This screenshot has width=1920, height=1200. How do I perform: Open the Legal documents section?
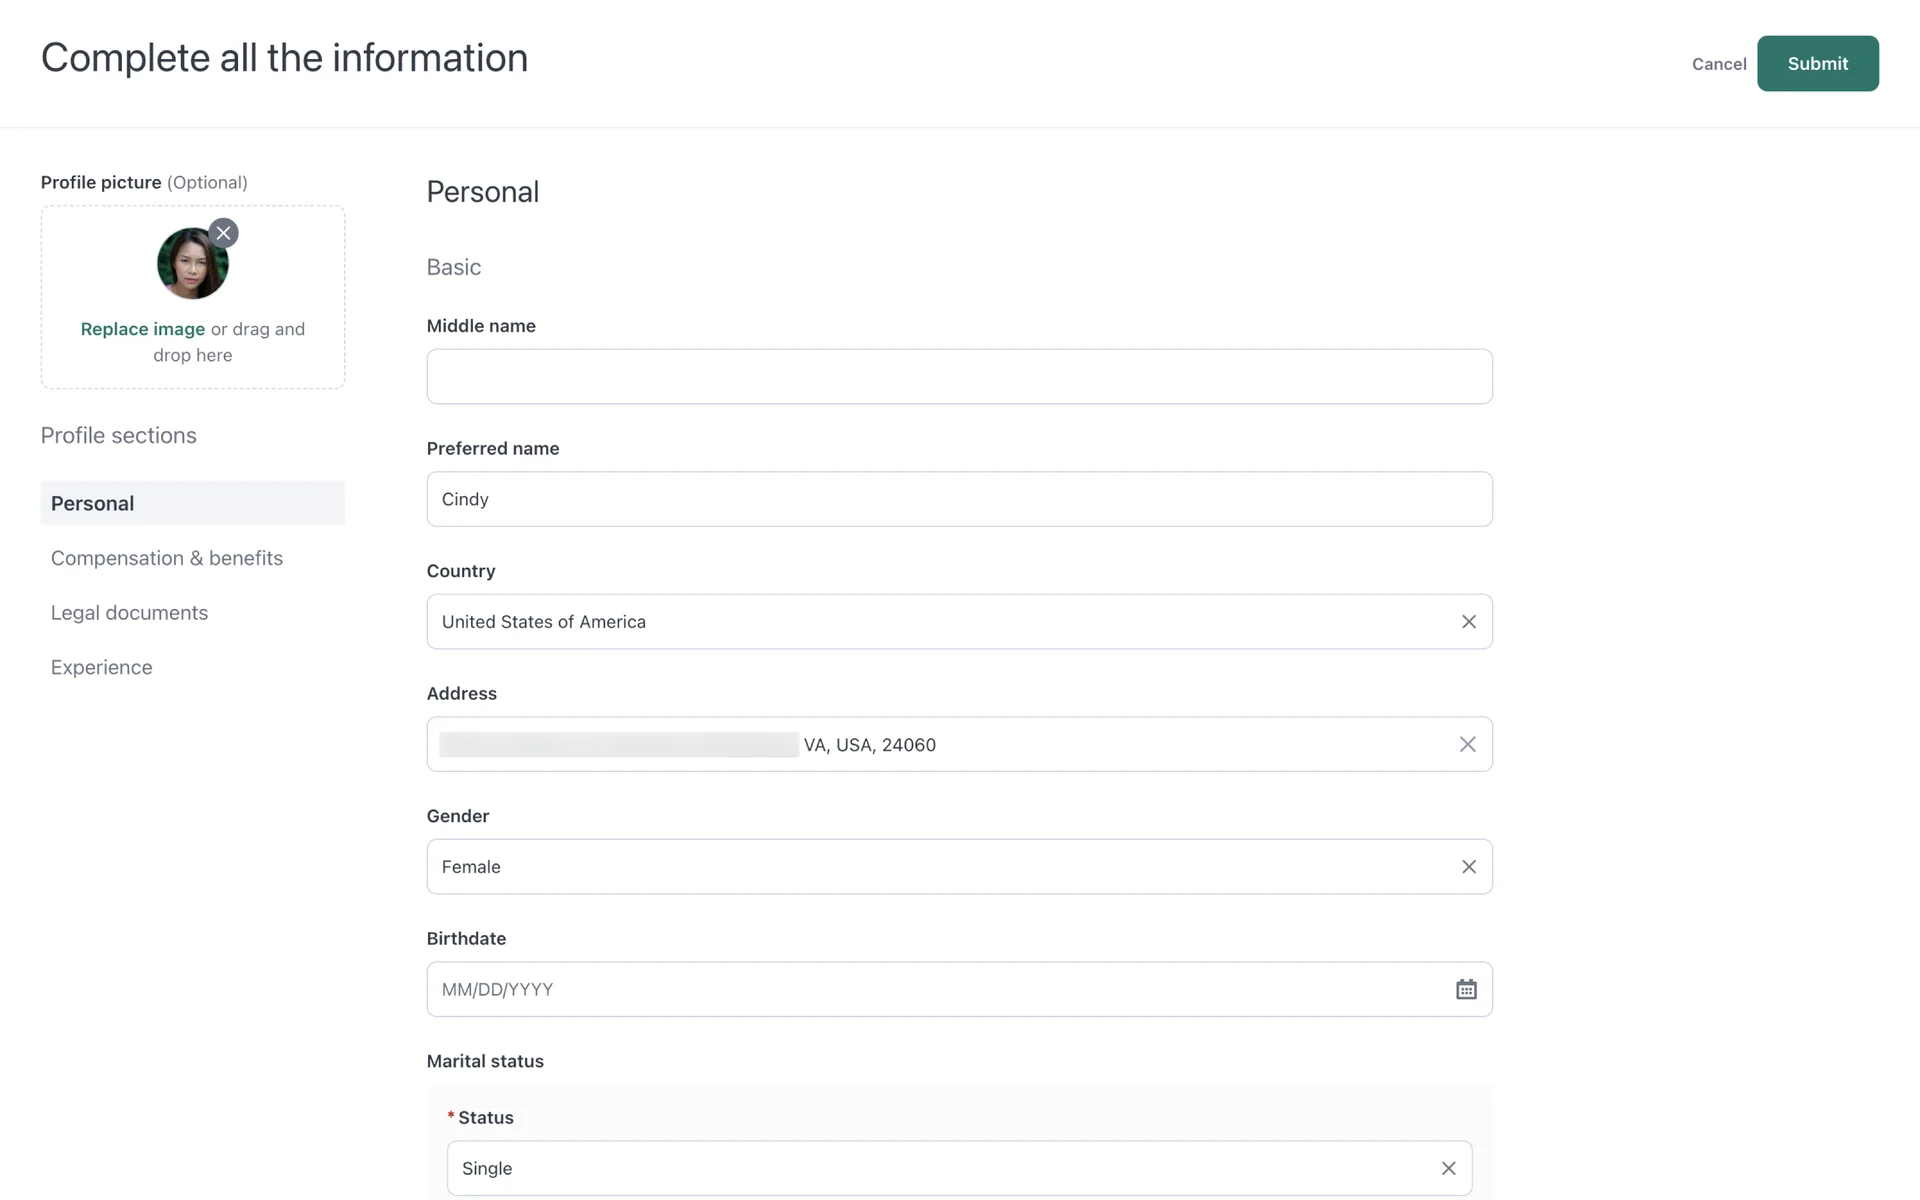pos(130,613)
